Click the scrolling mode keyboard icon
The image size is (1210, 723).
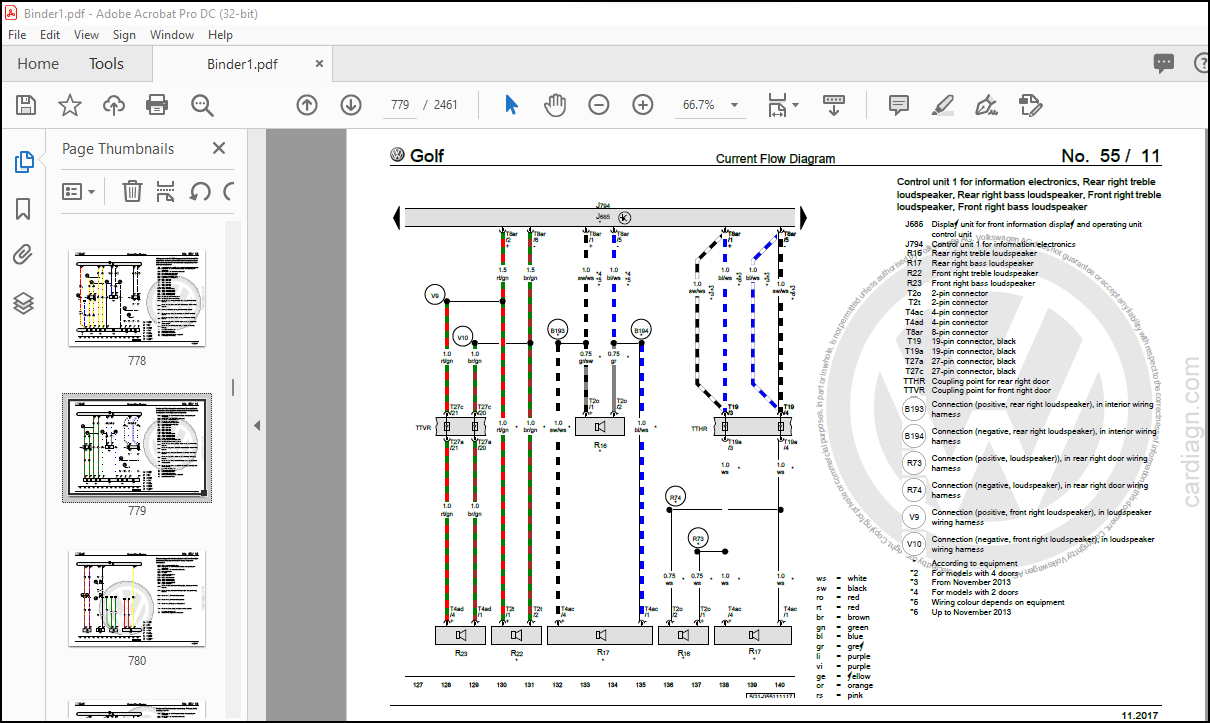pyautogui.click(x=835, y=105)
